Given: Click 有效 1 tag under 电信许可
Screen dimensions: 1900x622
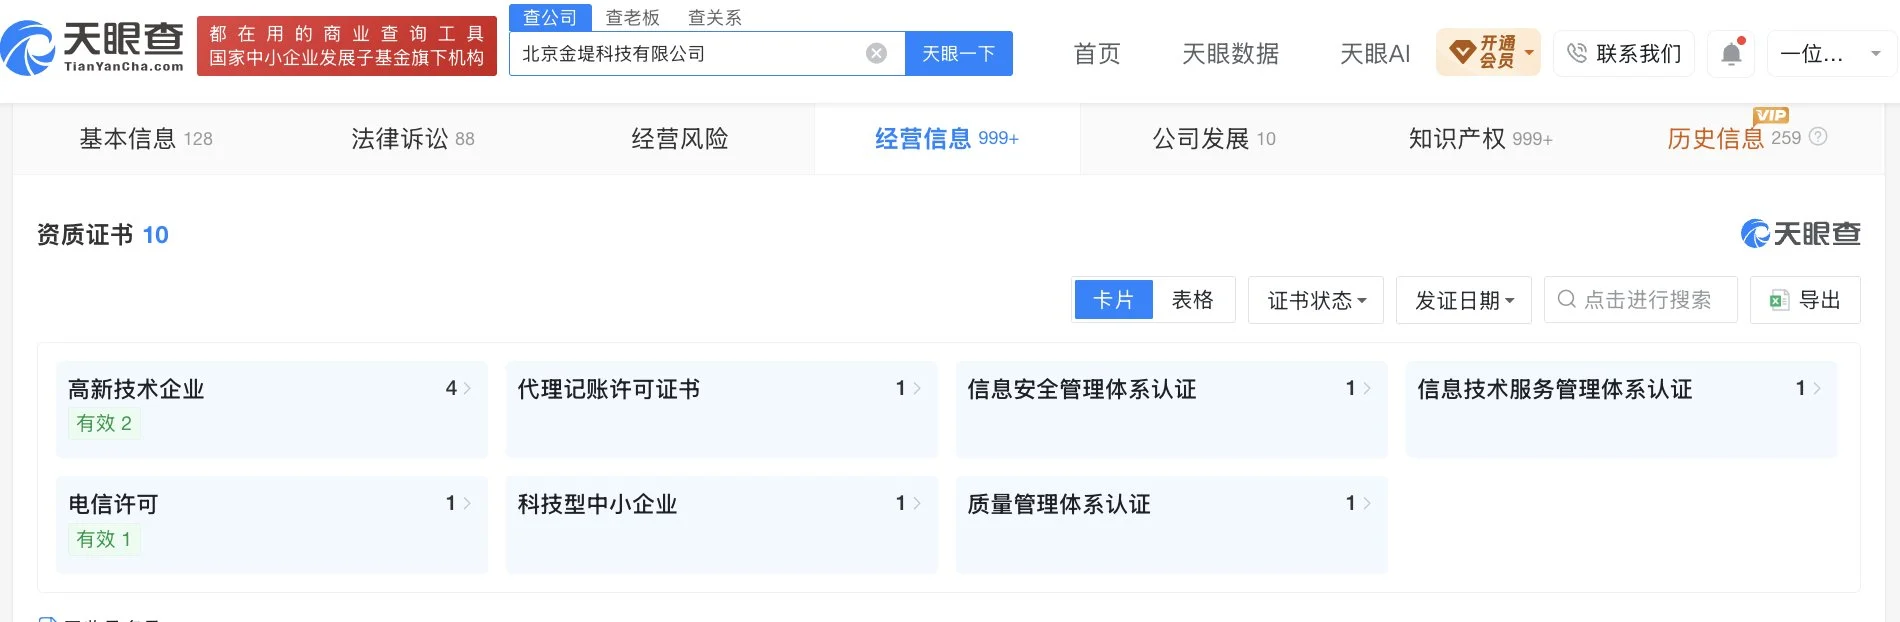Looking at the screenshot, I should 104,539.
